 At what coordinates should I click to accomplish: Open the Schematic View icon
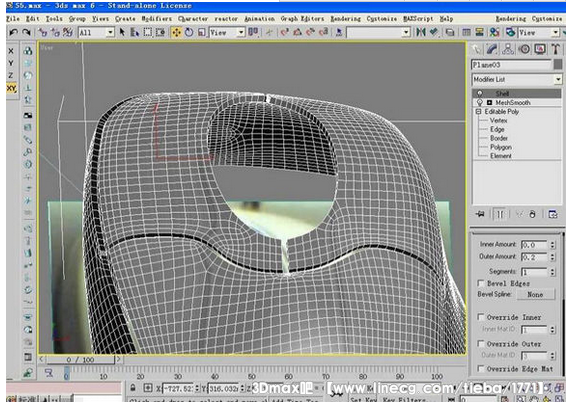click(x=479, y=33)
